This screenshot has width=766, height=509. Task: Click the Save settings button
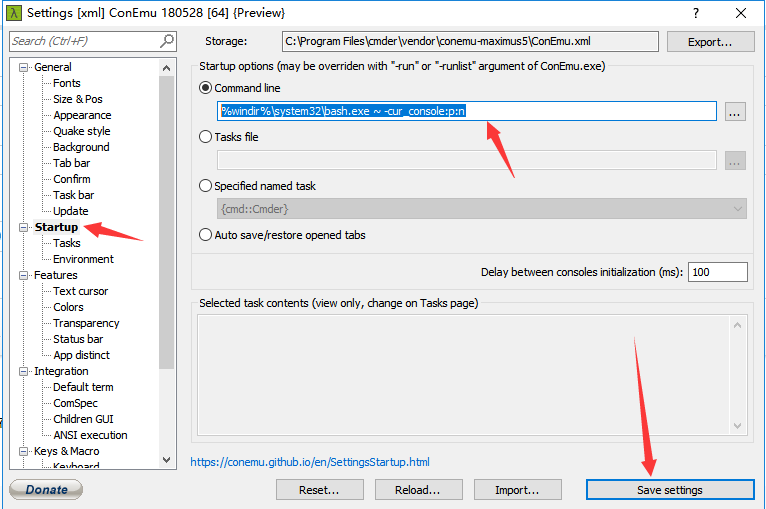click(x=669, y=490)
